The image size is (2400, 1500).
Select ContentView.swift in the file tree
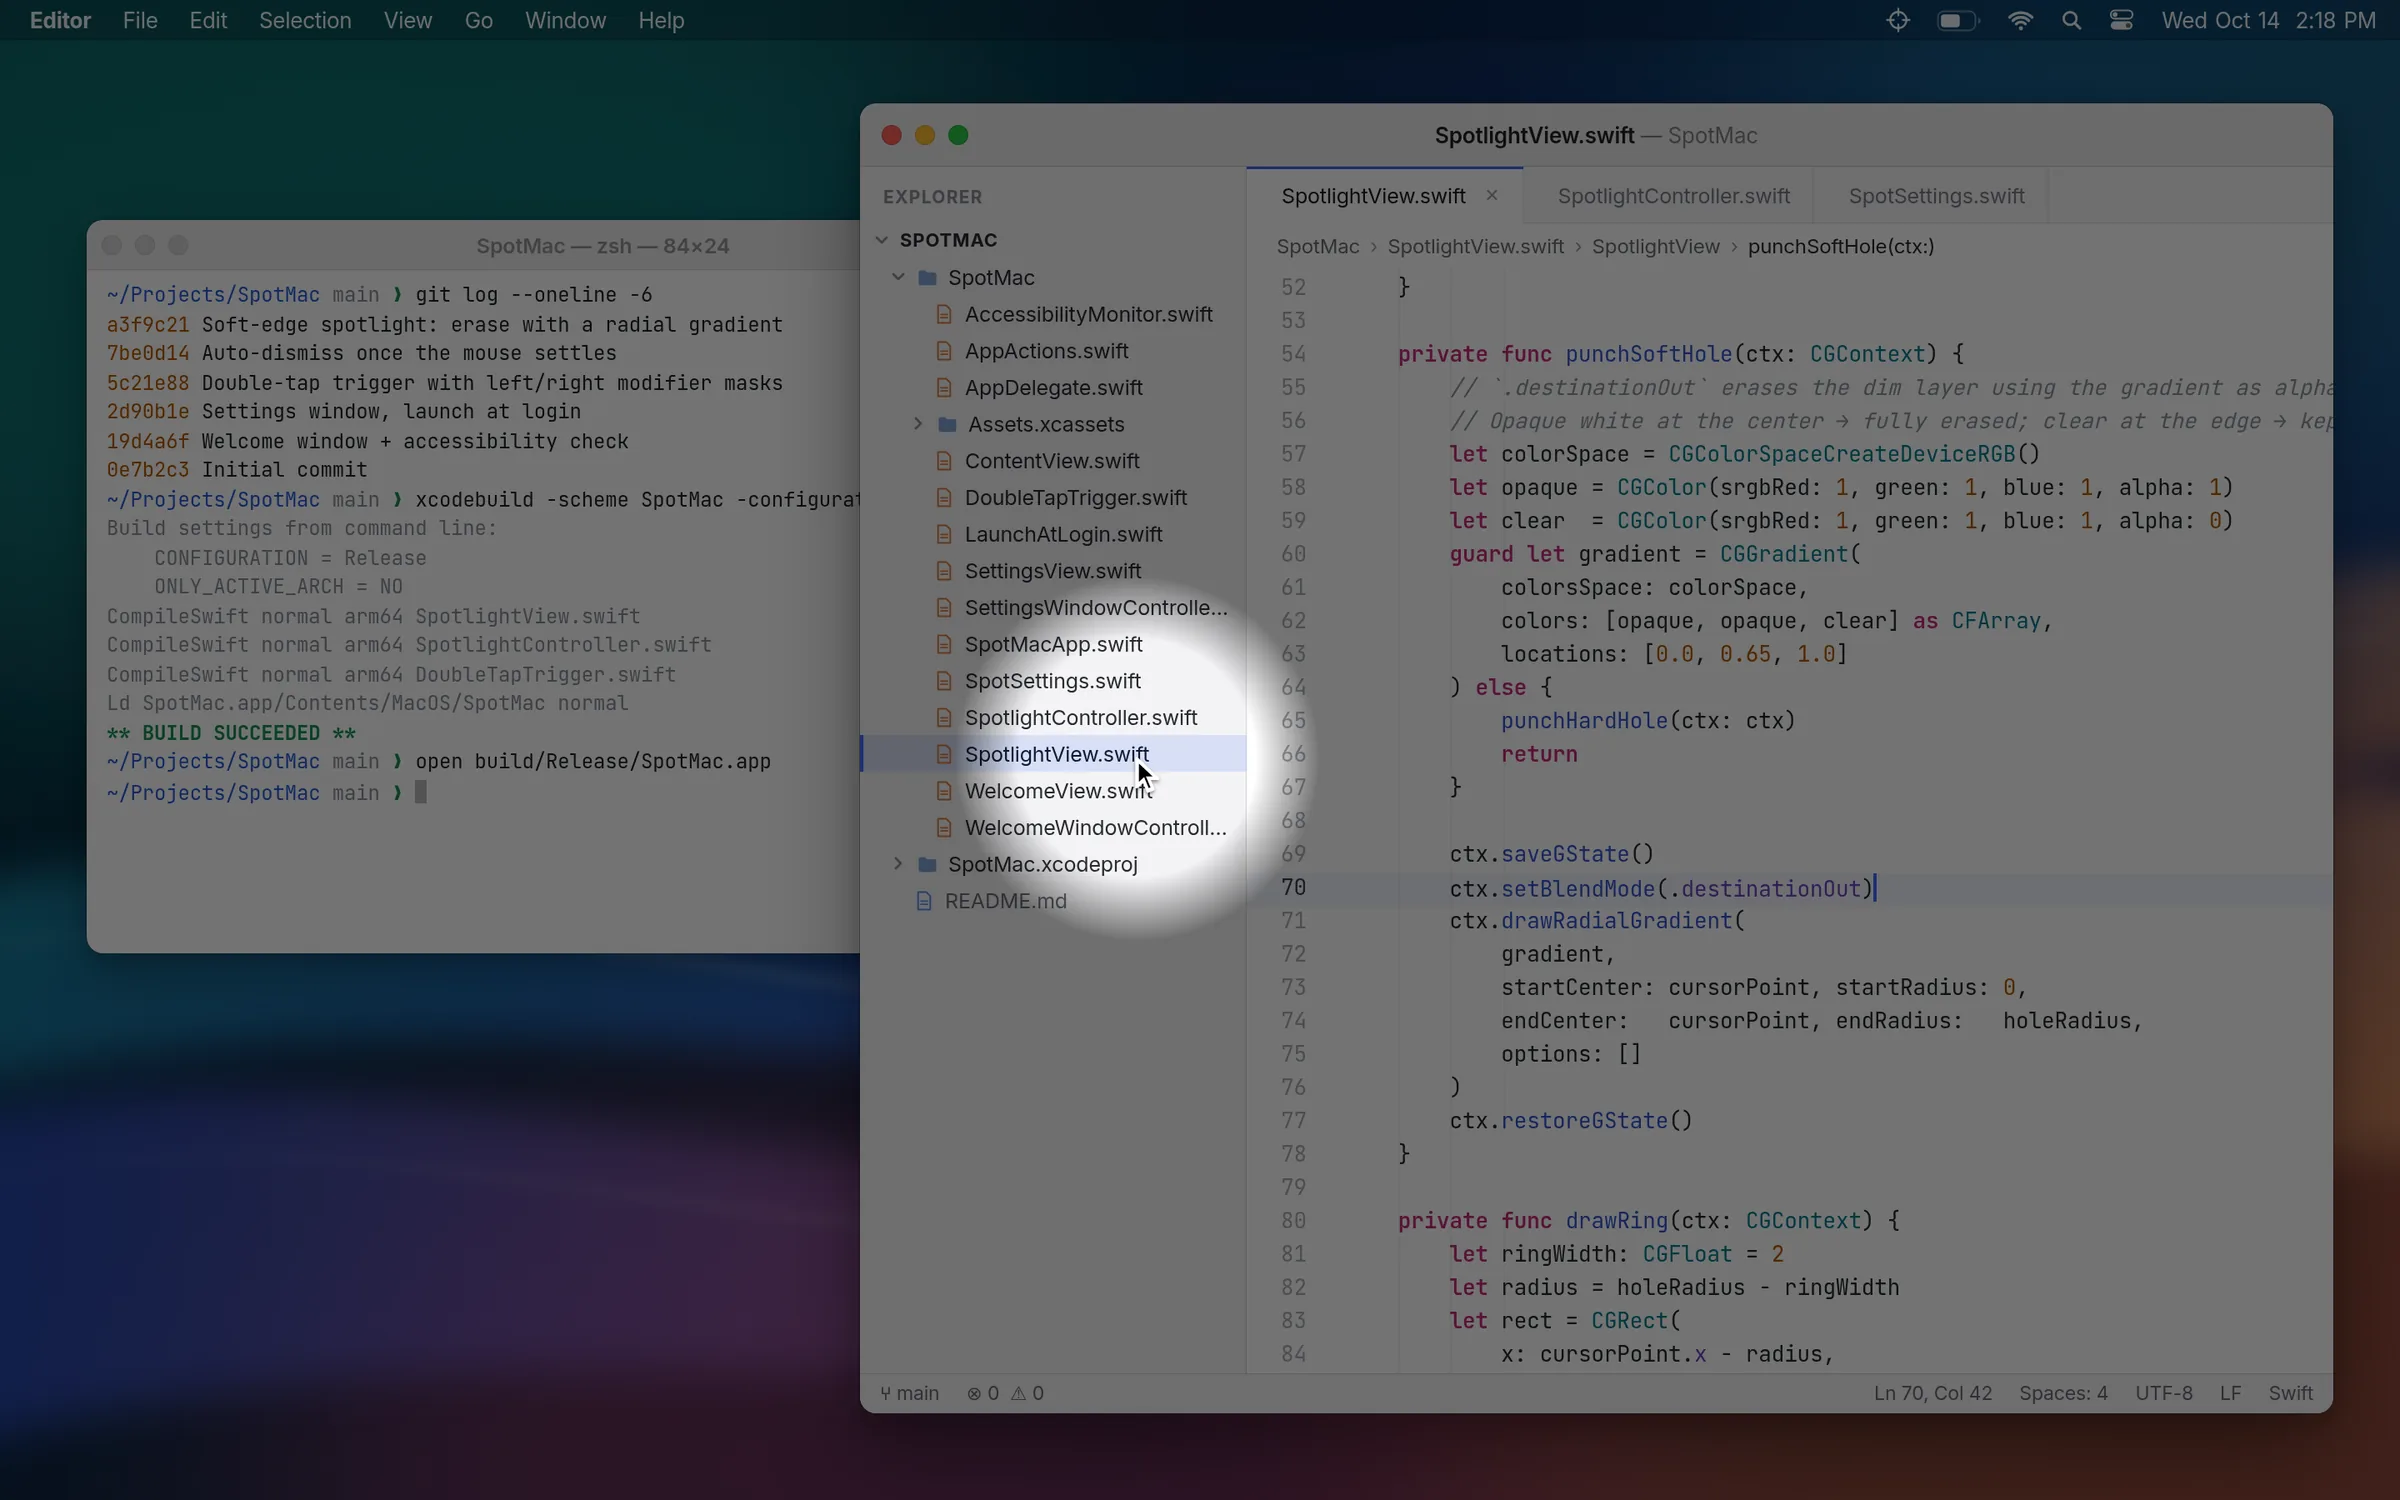pyautogui.click(x=1052, y=461)
